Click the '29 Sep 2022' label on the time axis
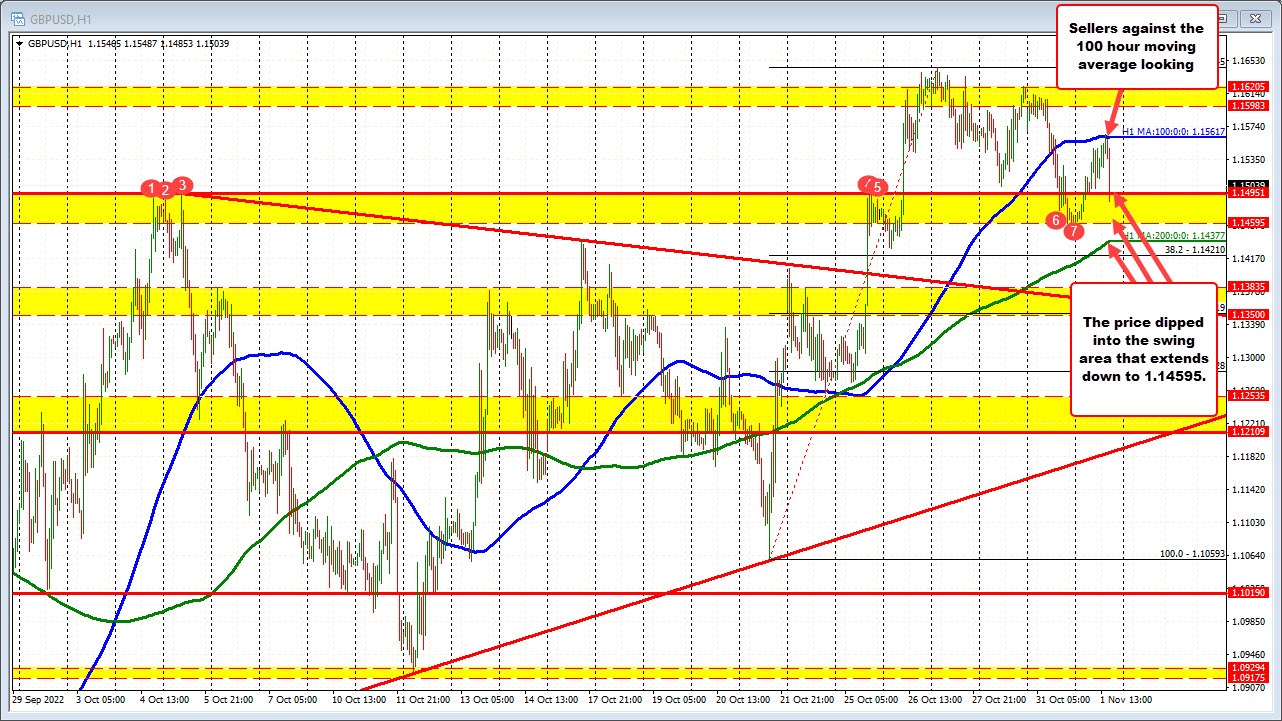Viewport: 1282px width, 721px height. click(x=40, y=701)
